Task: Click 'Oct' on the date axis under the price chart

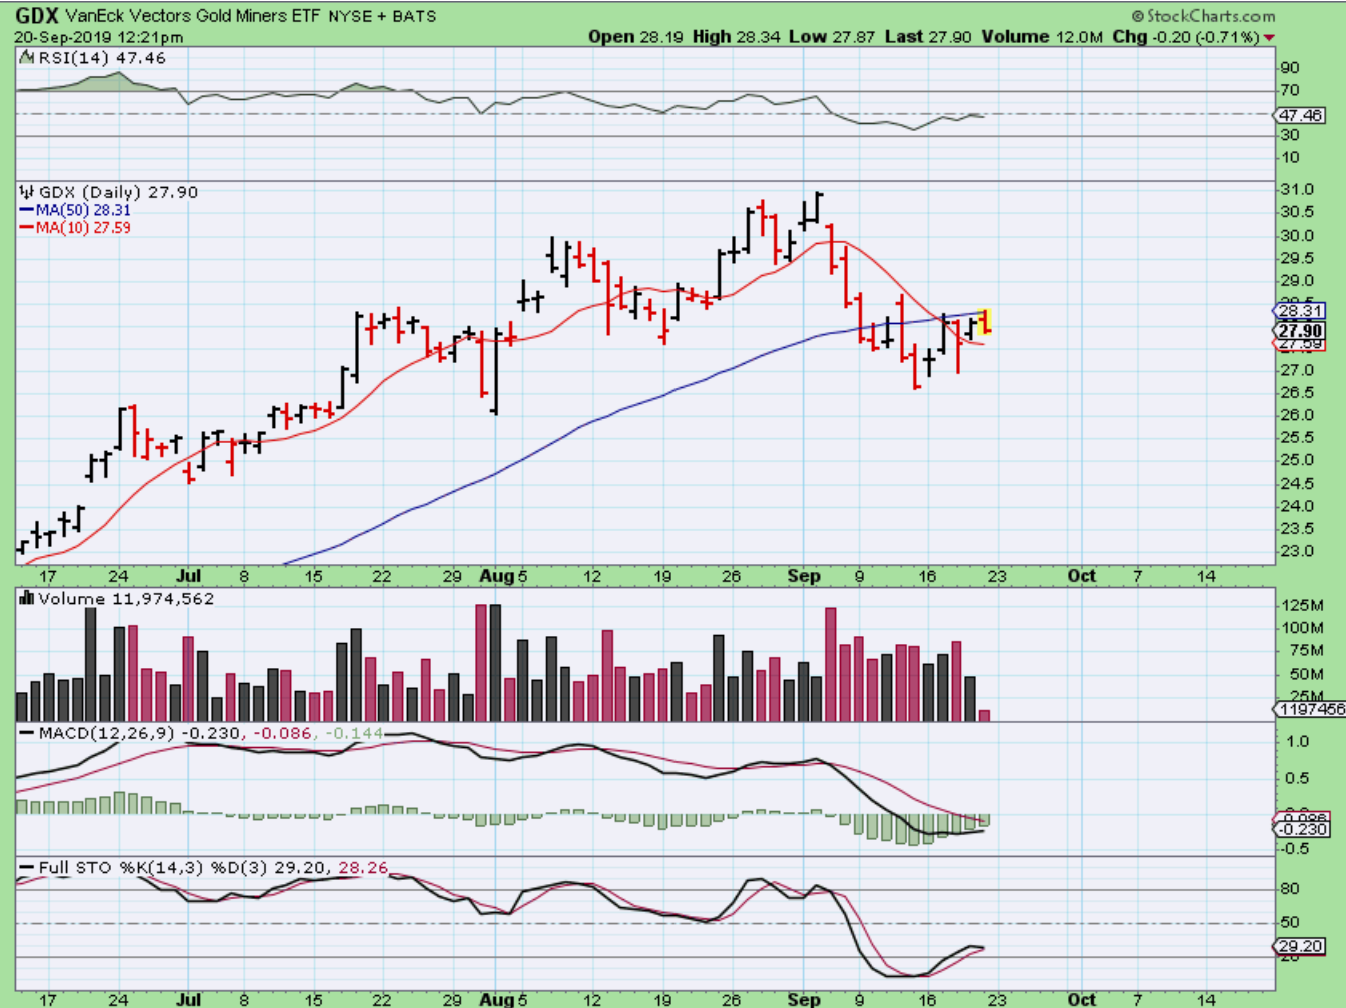Action: (x=1081, y=576)
